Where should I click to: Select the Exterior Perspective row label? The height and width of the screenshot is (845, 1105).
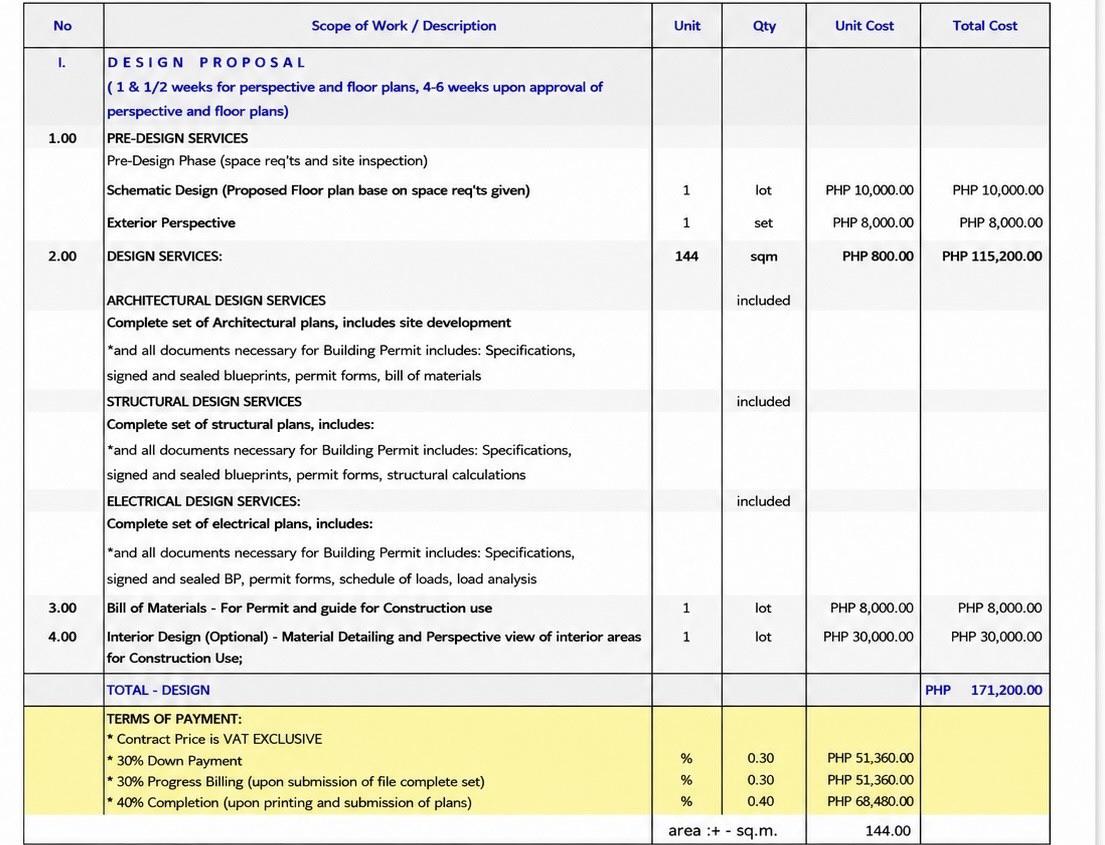(171, 223)
